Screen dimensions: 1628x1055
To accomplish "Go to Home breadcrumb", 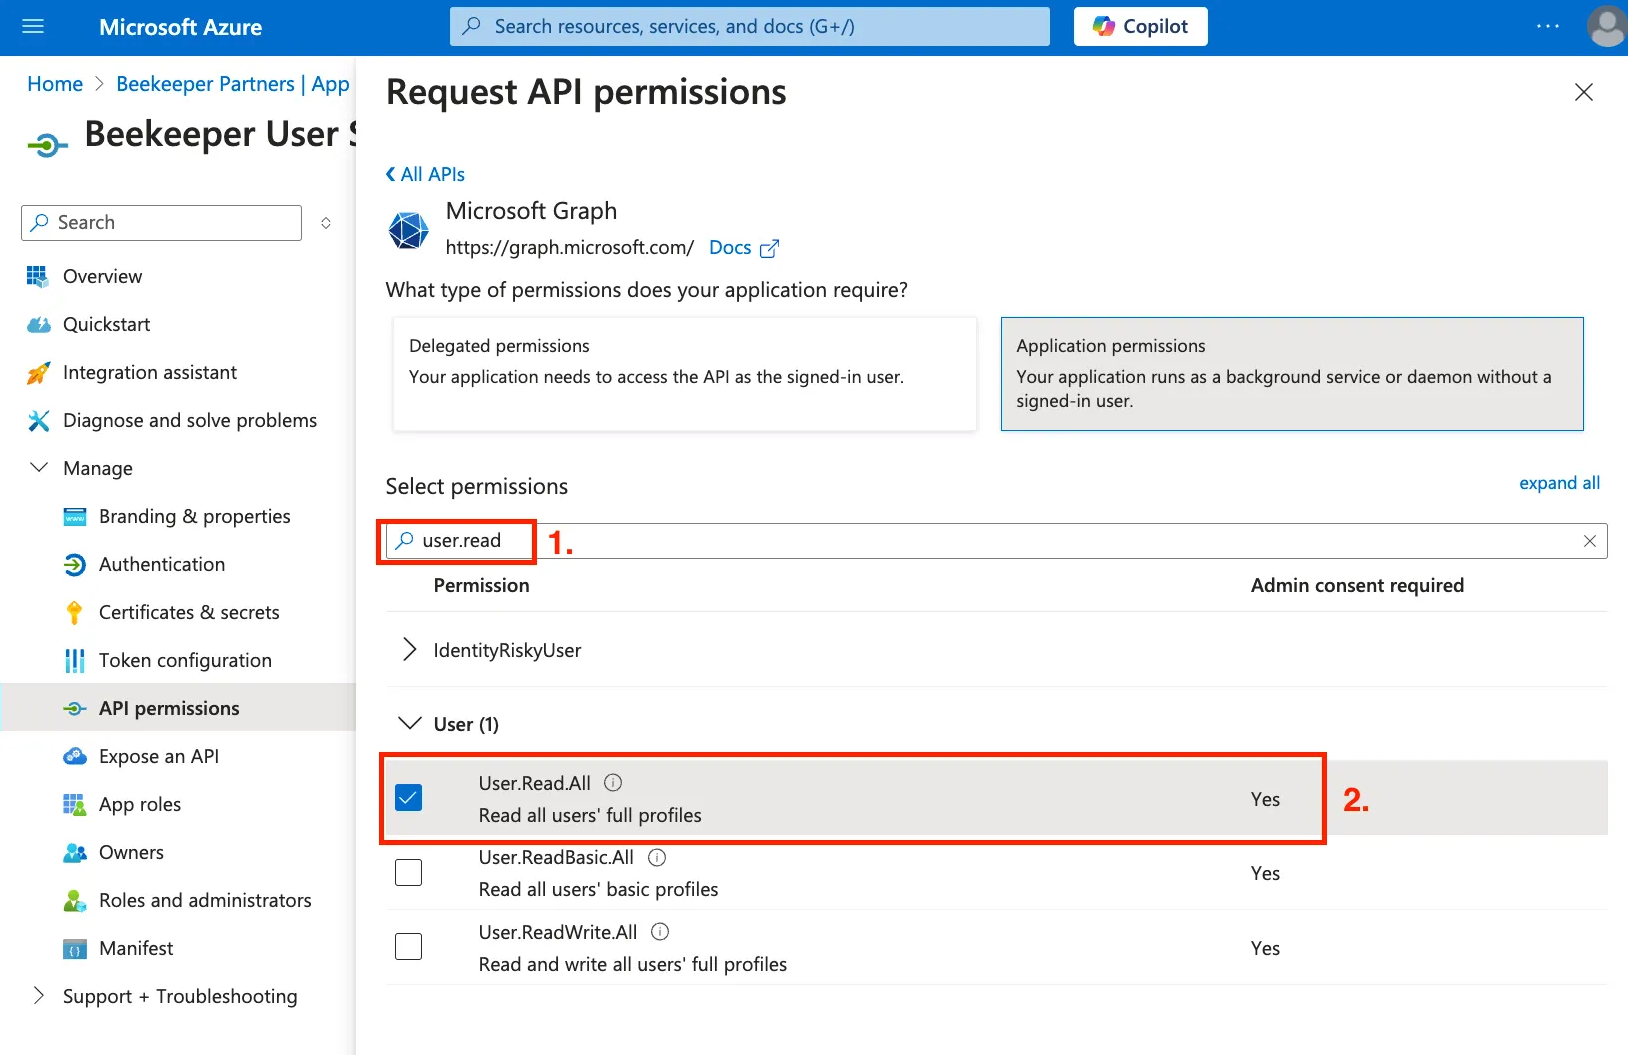I will tap(55, 84).
